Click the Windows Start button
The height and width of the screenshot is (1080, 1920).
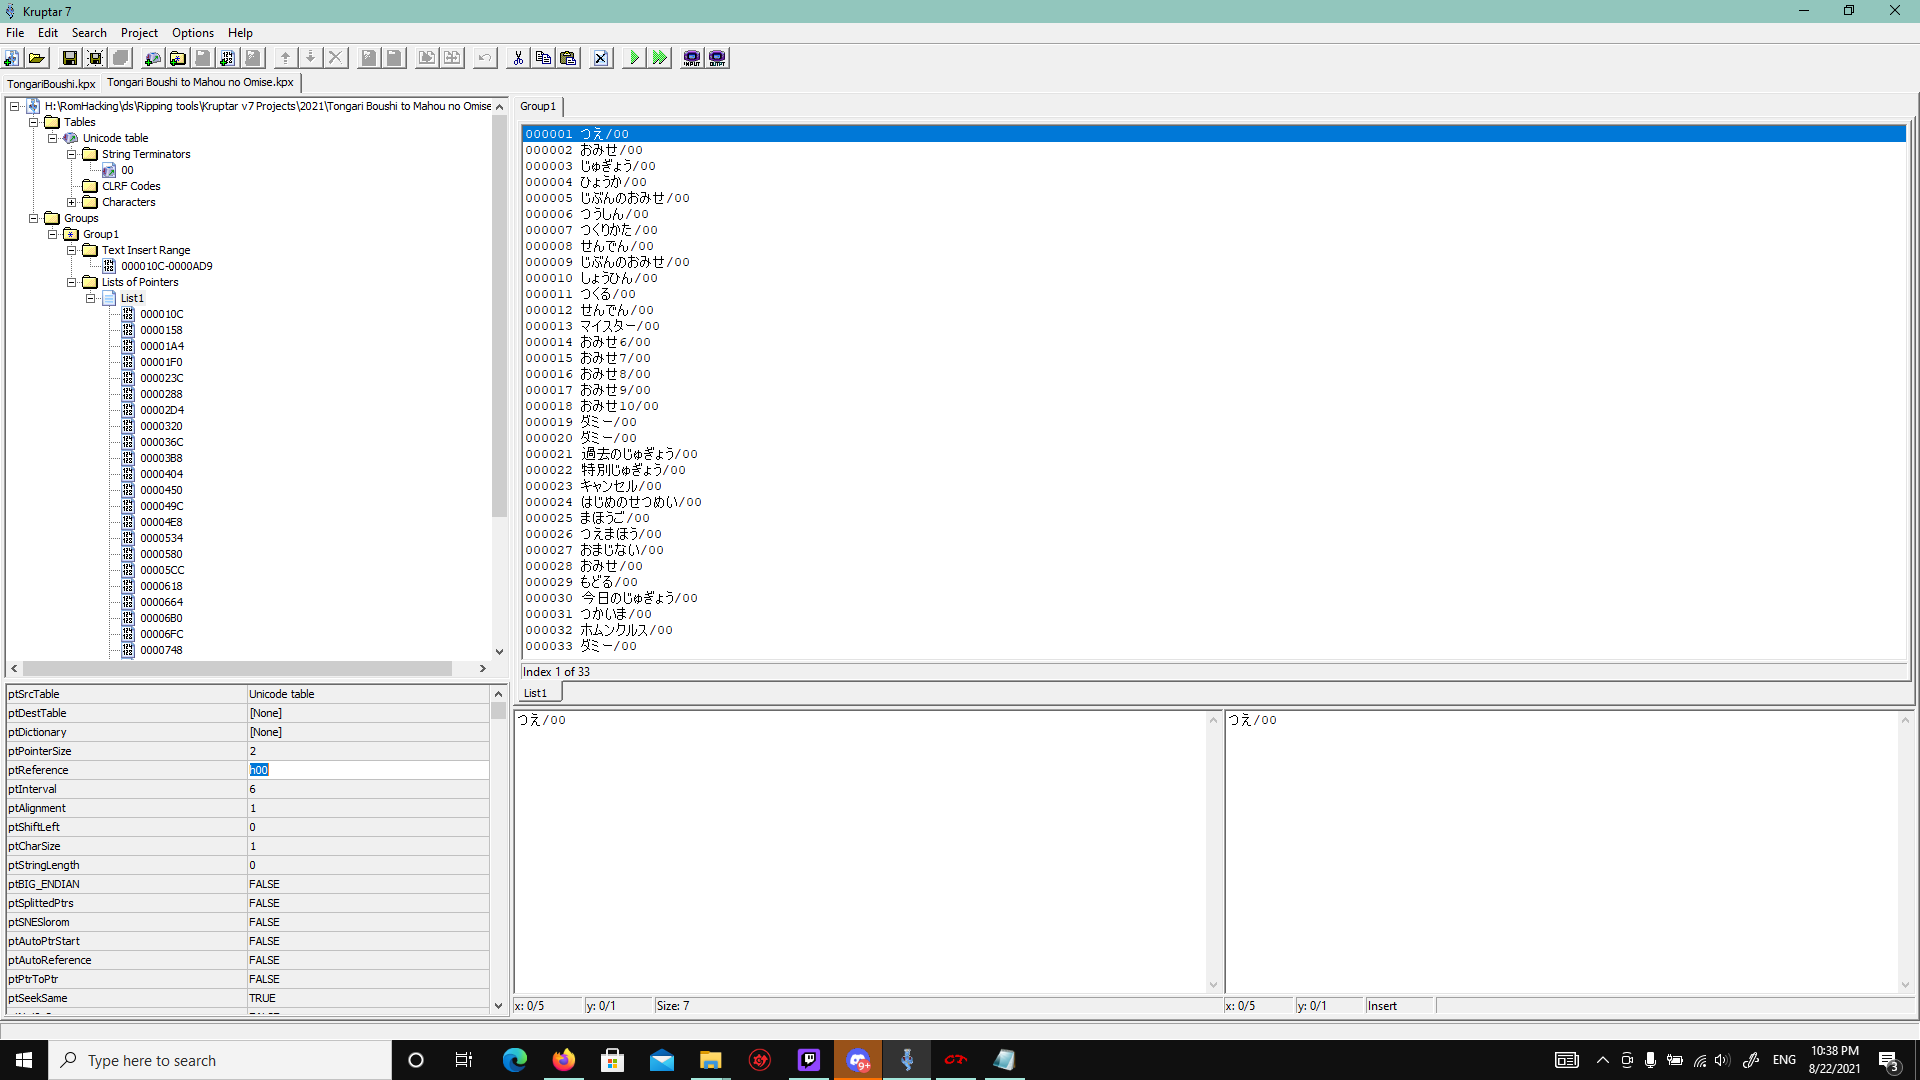coord(24,1060)
